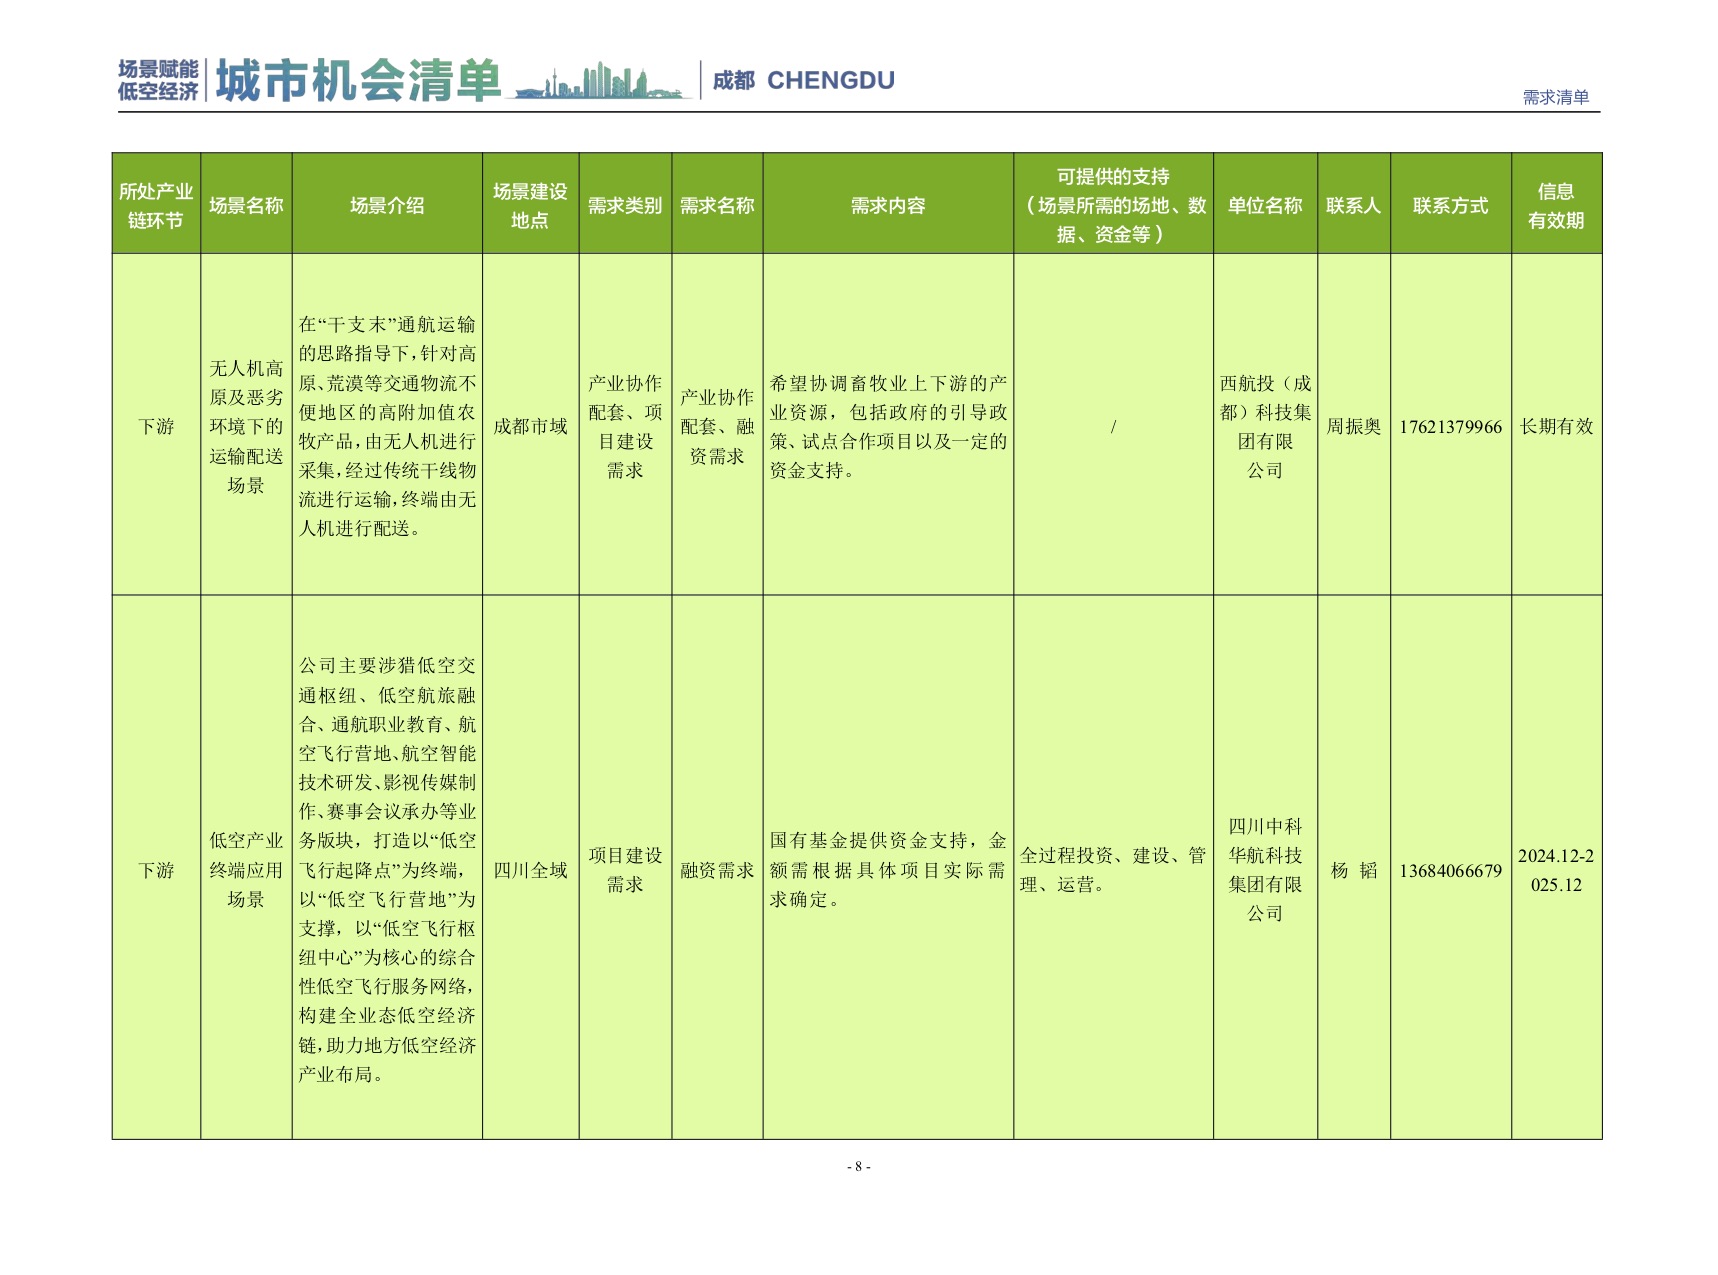Click the 西航投（成都）科技集团有限公司 cell
Image resolution: width=1718 pixels, height=1275 pixels.
click(1265, 427)
